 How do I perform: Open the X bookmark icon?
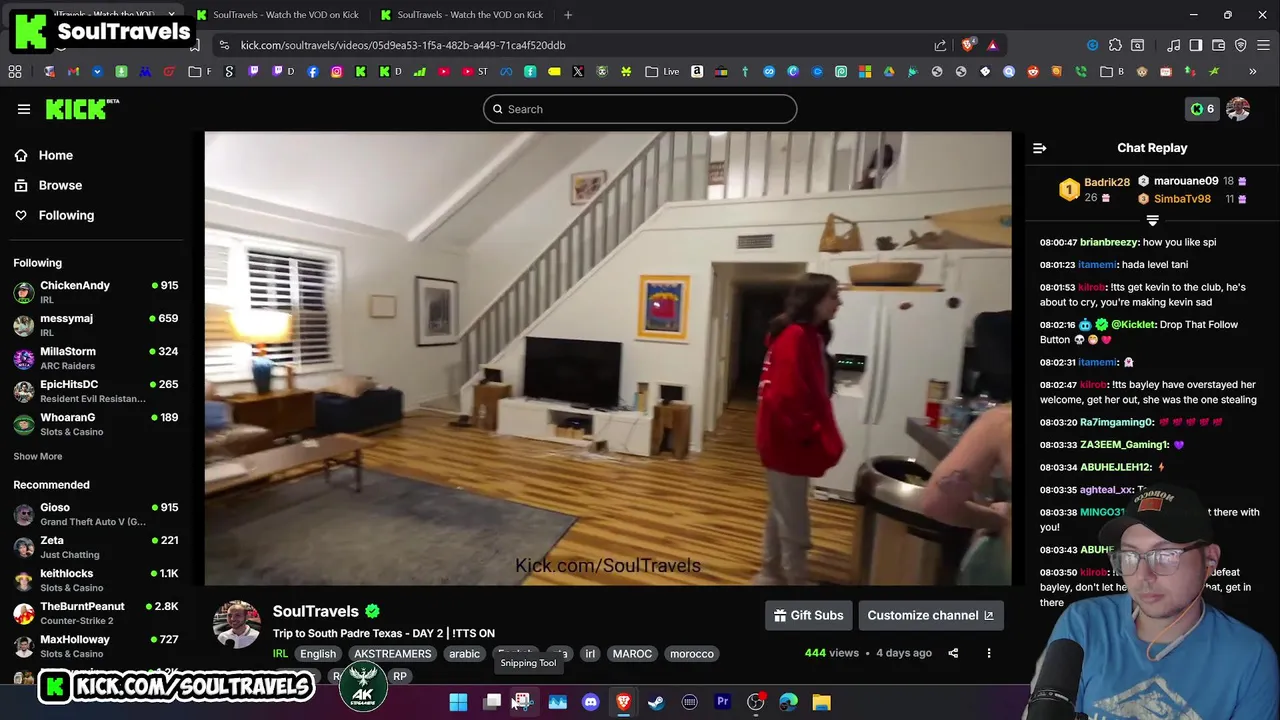tap(578, 72)
